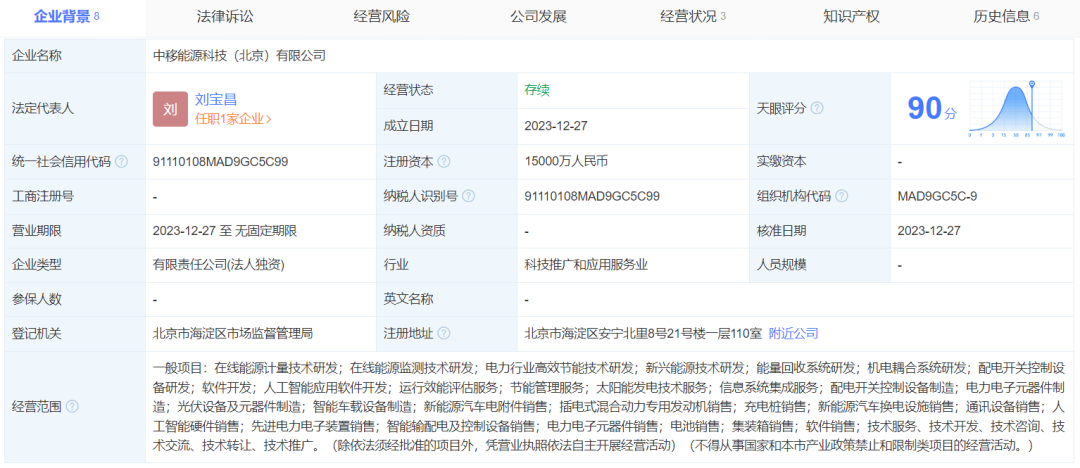Show help icon next to 注册地址

tap(444, 334)
